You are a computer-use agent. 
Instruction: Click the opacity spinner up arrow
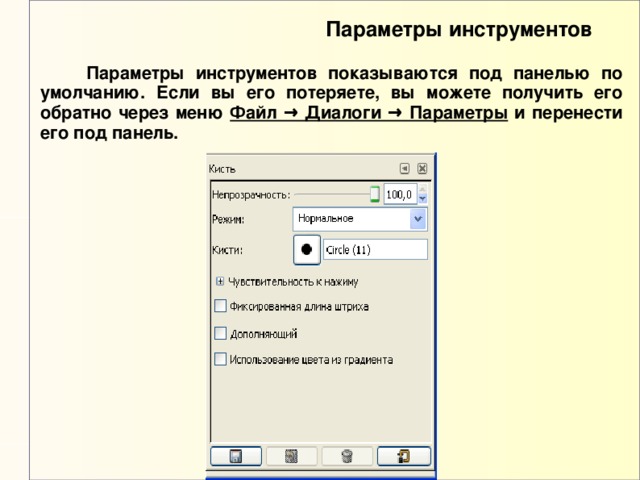pyautogui.click(x=422, y=189)
